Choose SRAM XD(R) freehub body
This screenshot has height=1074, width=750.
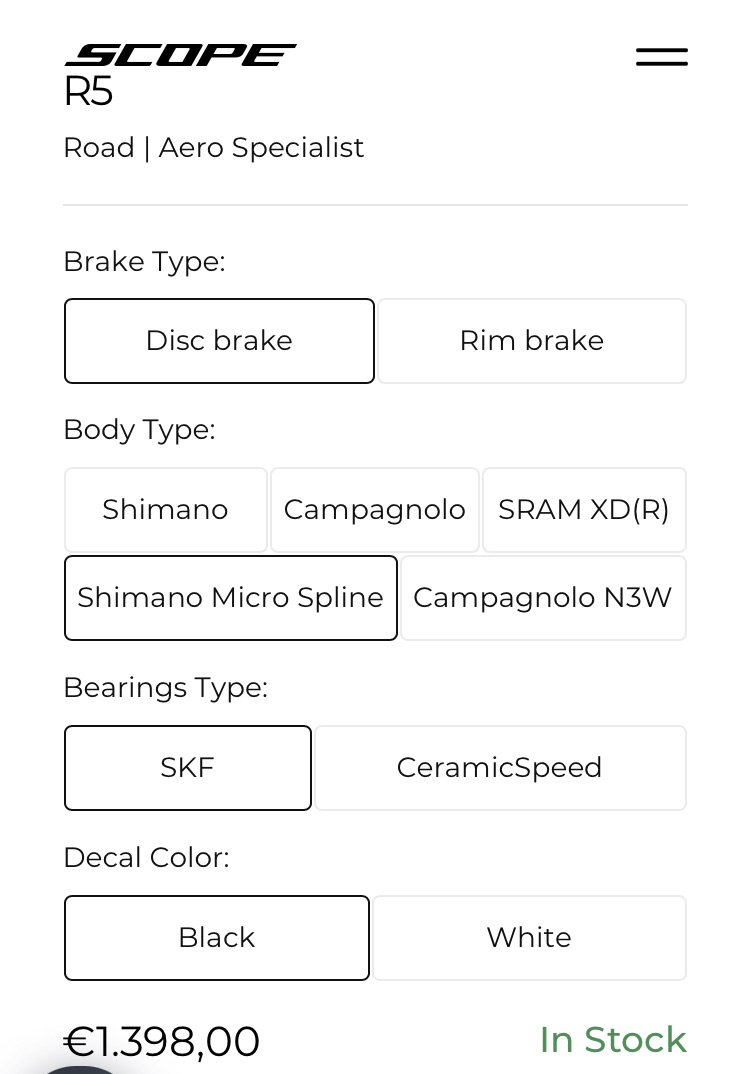coord(584,510)
